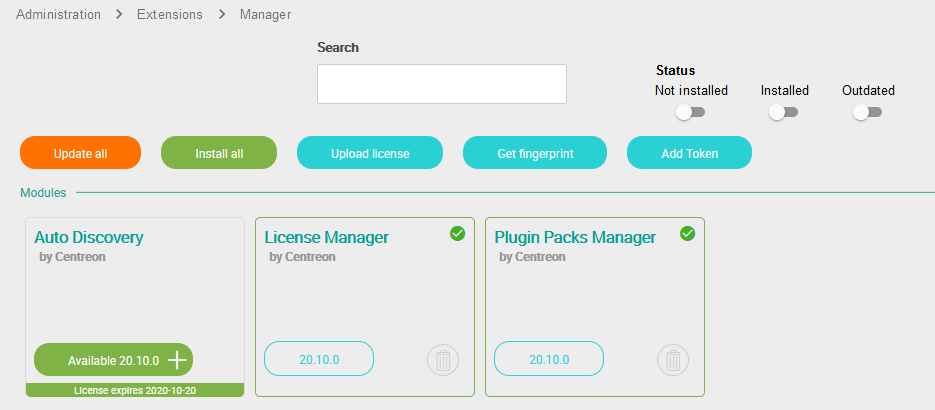This screenshot has width=935, height=410.
Task: Go to Administration in the breadcrumb
Action: [58, 15]
